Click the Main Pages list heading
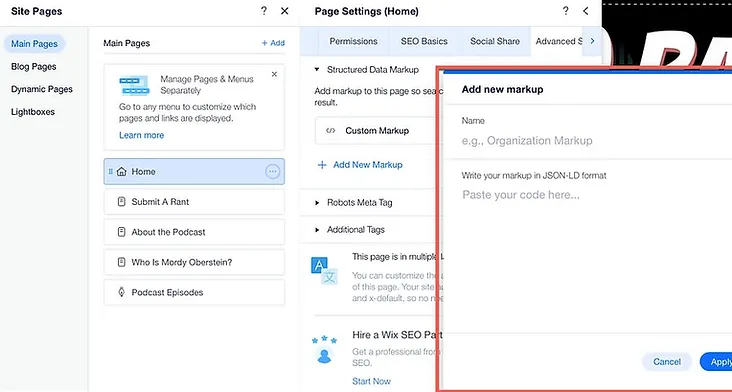Screen dimensions: 732x392 coord(127,43)
